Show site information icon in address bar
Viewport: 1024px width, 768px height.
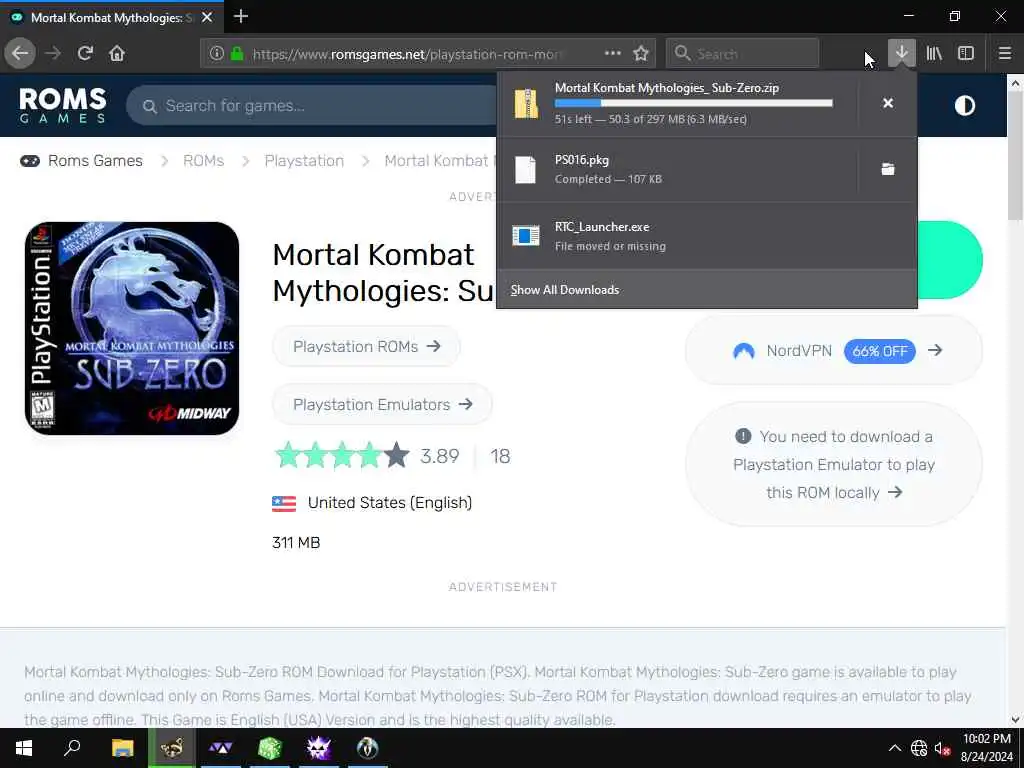click(217, 54)
